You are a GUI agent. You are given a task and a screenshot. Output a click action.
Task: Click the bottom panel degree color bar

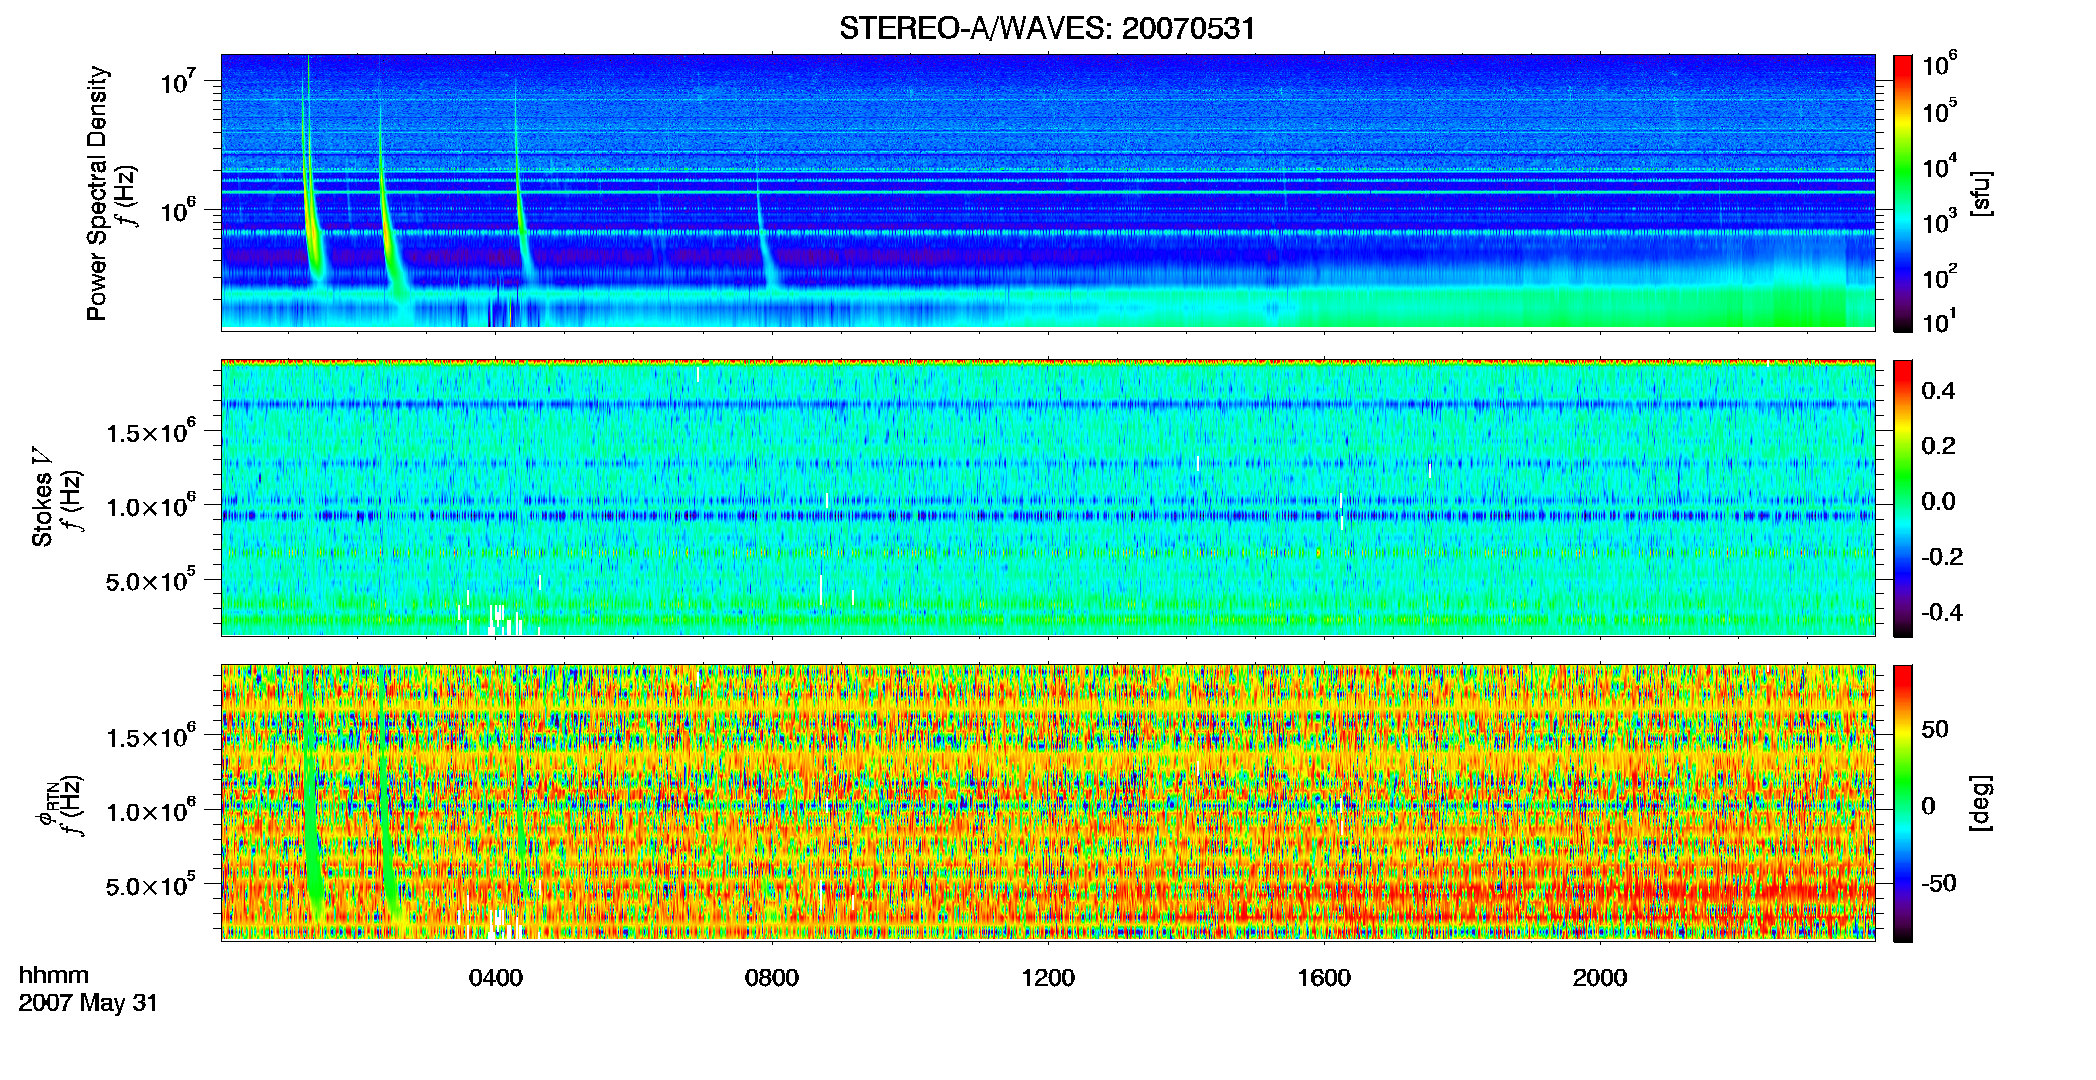point(1903,803)
